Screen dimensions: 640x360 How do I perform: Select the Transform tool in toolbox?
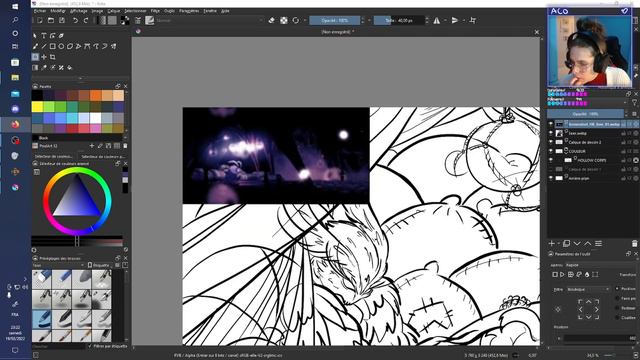point(36,57)
